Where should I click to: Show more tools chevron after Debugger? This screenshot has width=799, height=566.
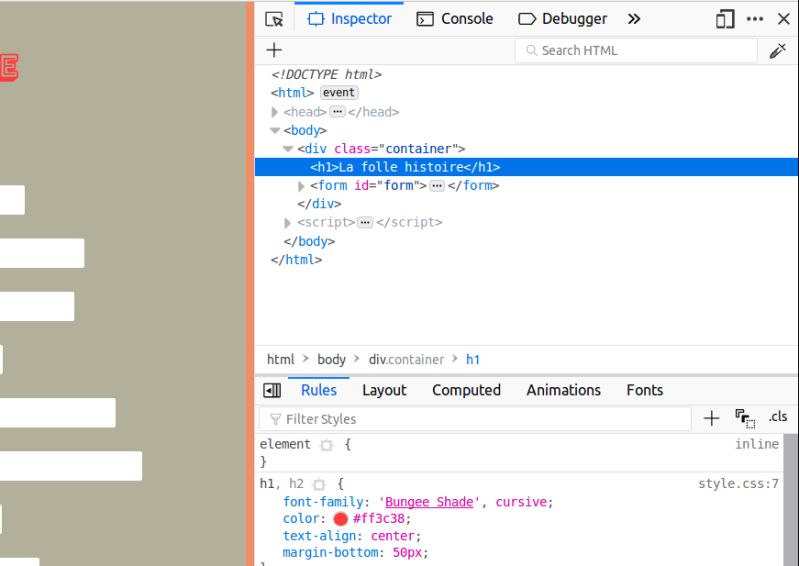(x=634, y=19)
